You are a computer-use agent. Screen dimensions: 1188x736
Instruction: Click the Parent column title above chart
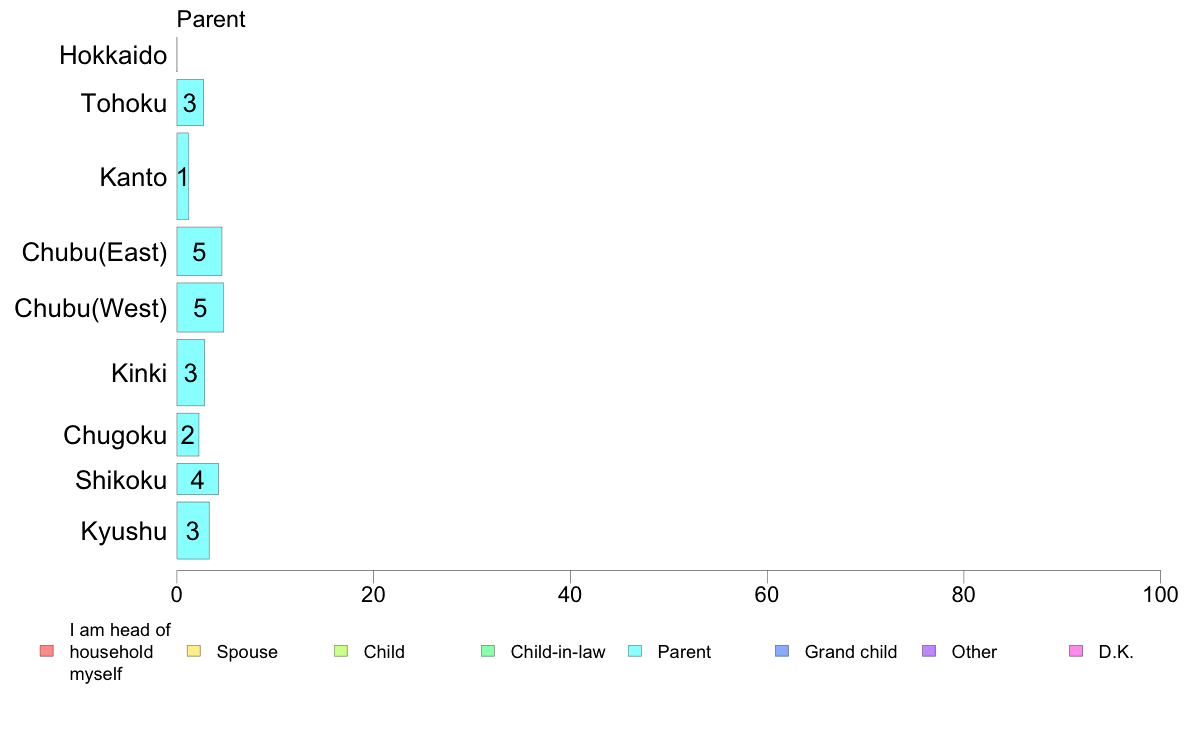tap(211, 19)
